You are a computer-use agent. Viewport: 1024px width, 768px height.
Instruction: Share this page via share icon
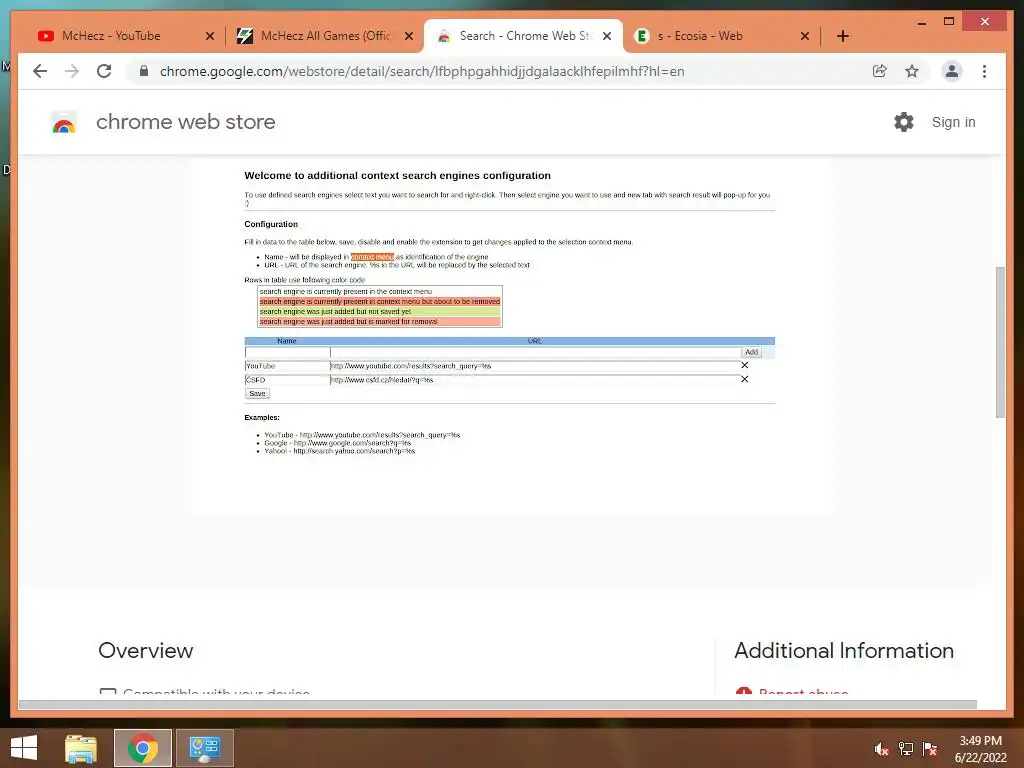tap(880, 71)
